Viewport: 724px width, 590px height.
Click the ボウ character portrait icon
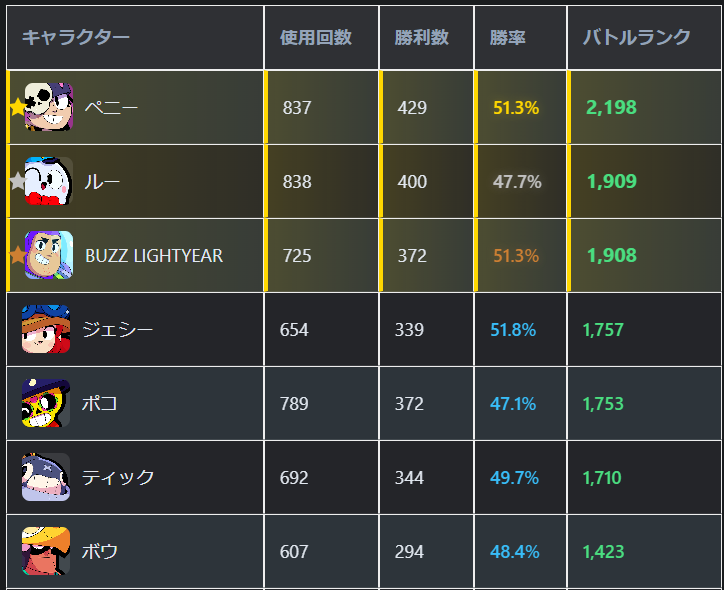pyautogui.click(x=46, y=551)
